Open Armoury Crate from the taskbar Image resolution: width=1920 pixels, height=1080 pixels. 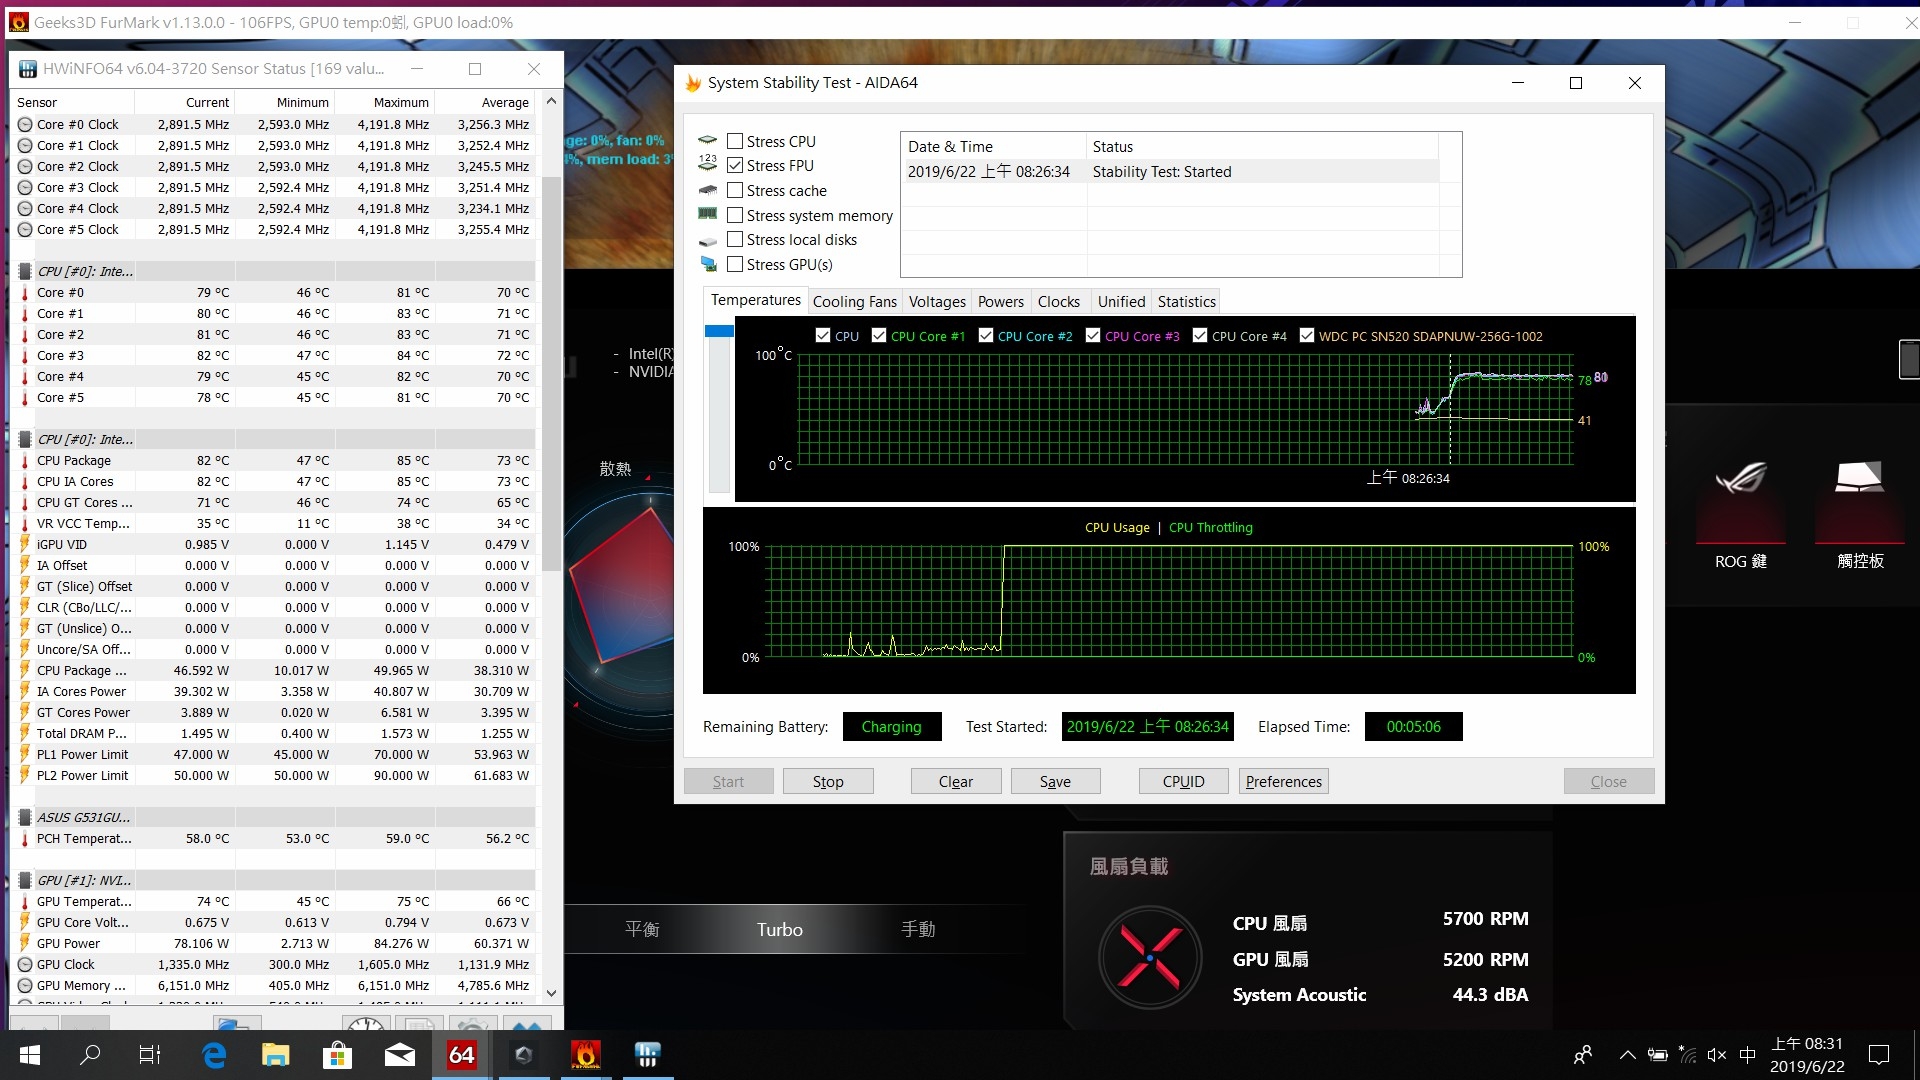point(523,1055)
